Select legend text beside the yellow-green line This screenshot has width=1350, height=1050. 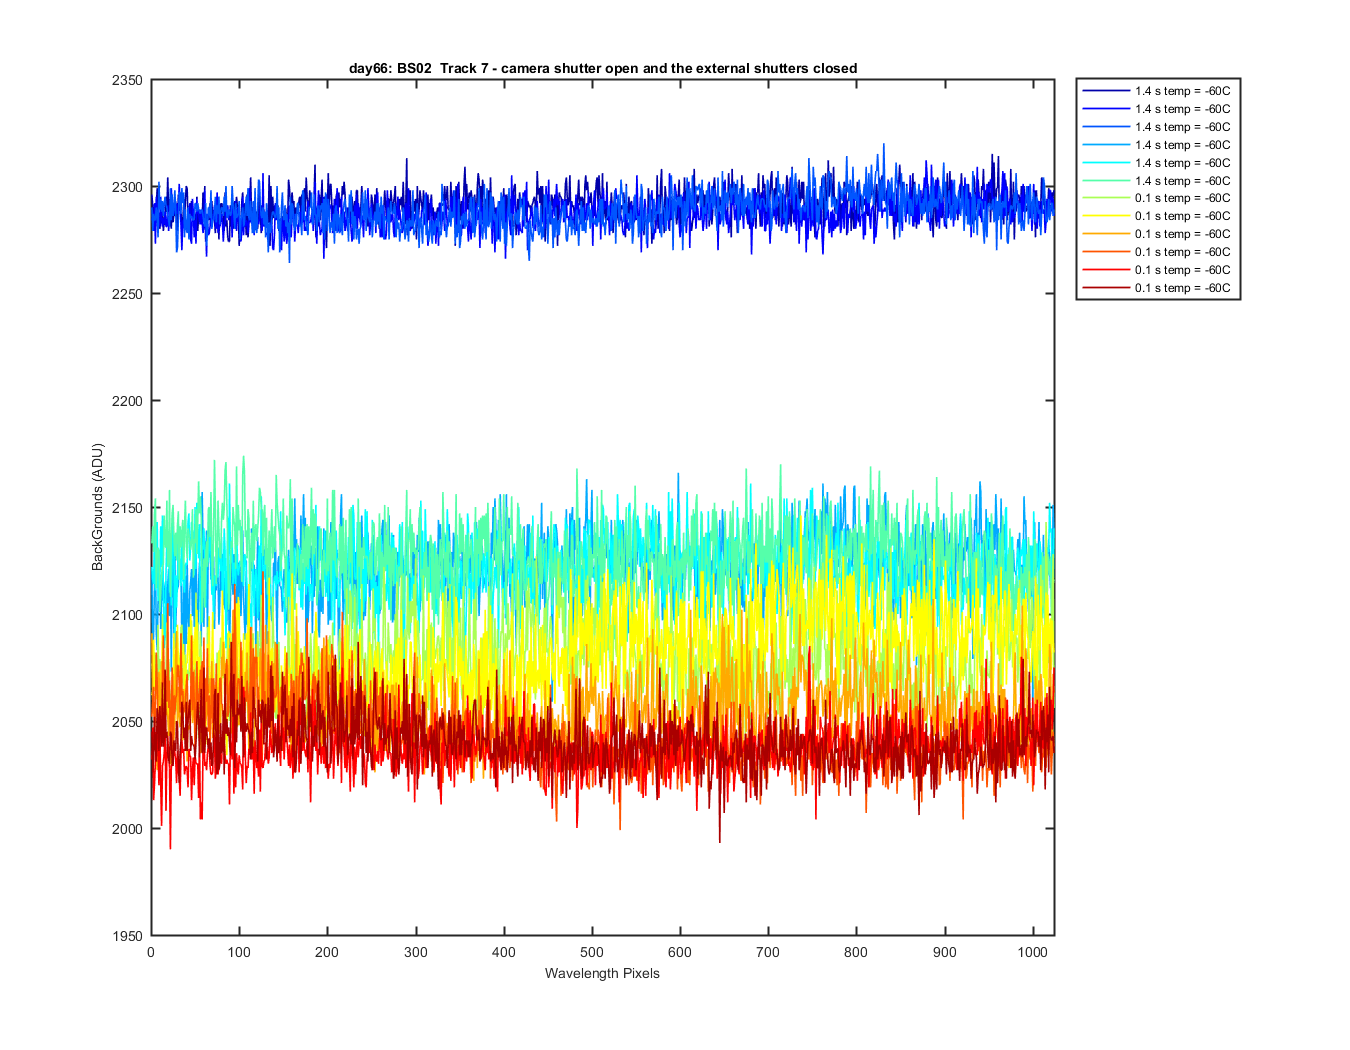(1182, 198)
